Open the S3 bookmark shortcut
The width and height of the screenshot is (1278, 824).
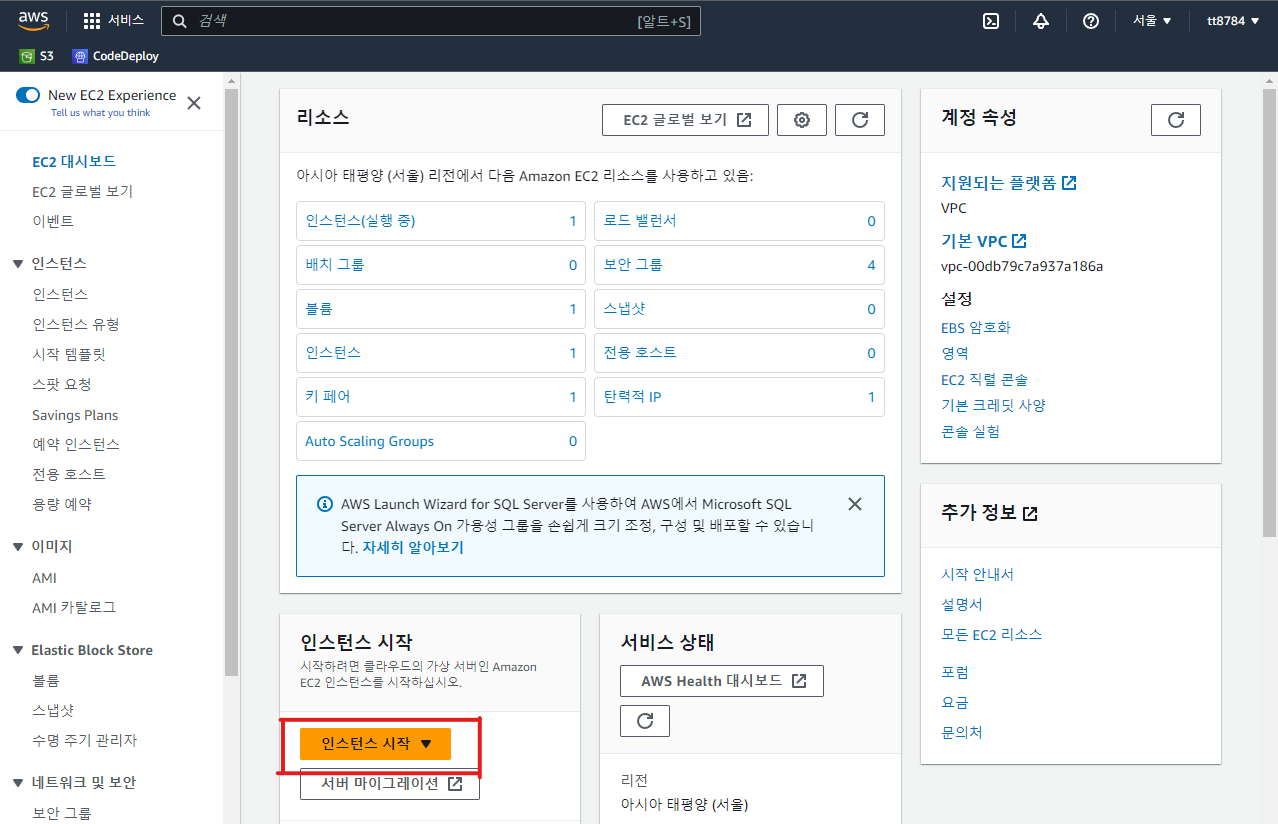36,56
